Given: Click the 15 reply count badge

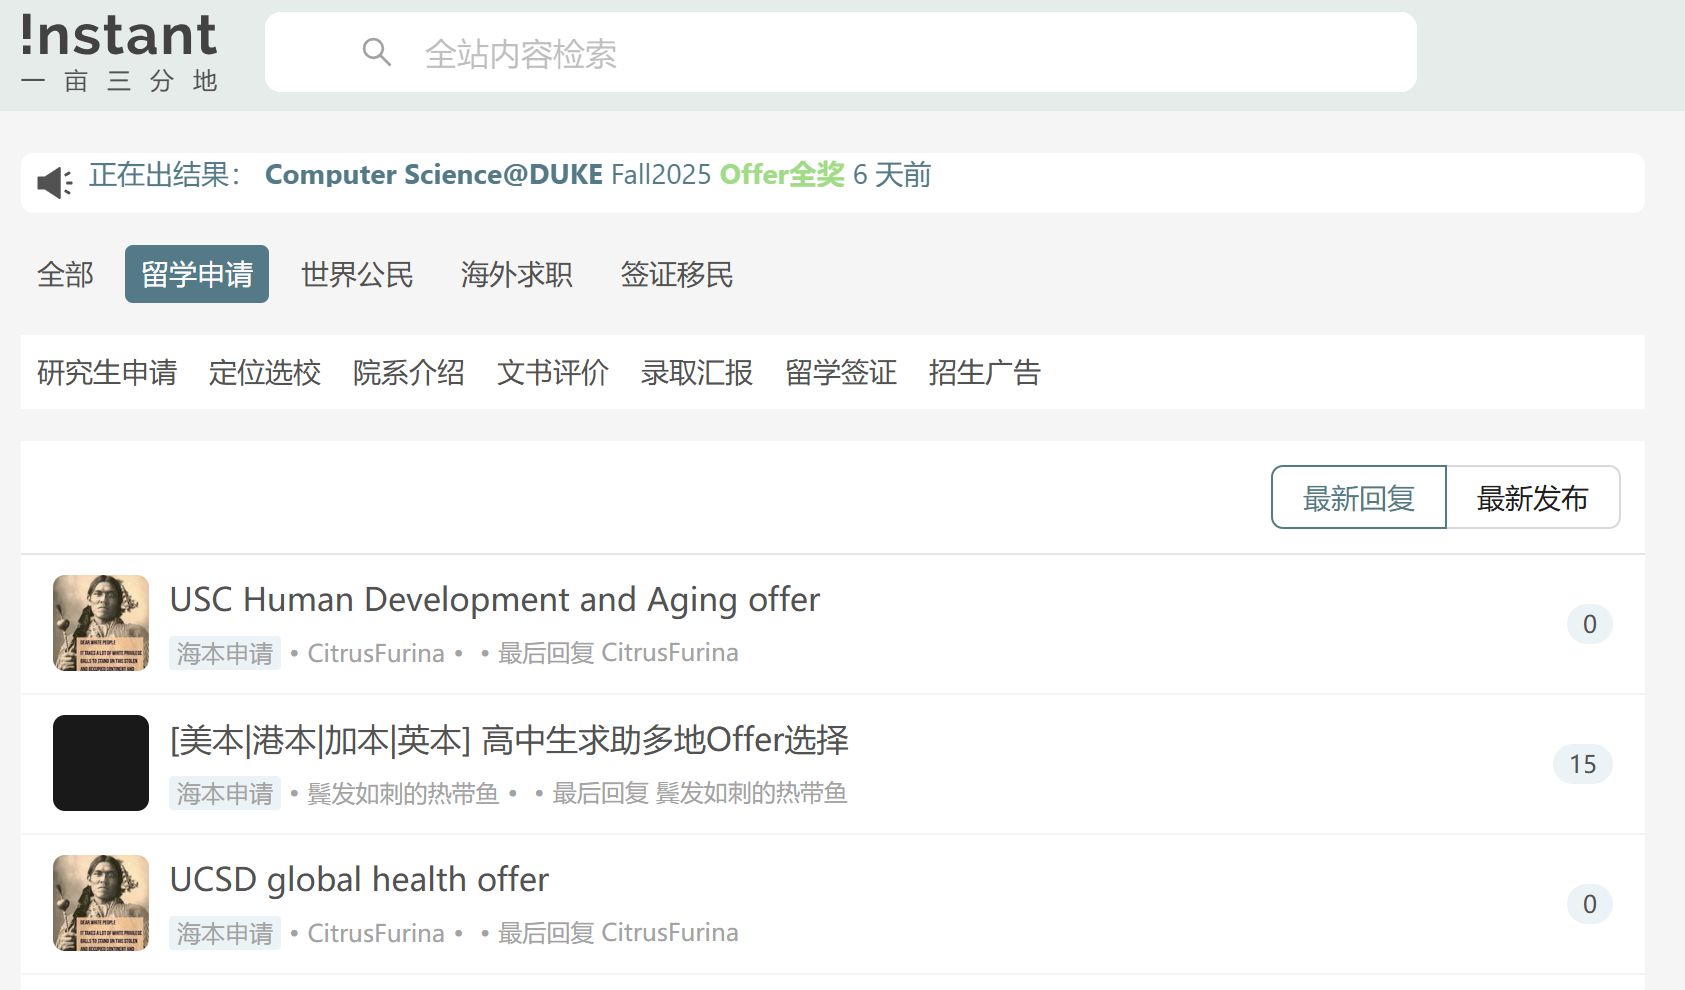Looking at the screenshot, I should (1582, 764).
